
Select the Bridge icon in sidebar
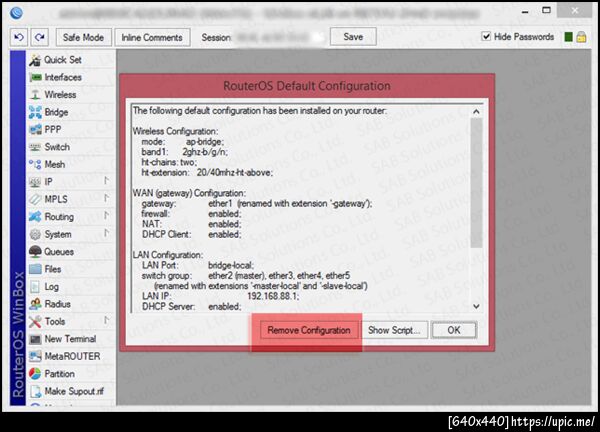[x=35, y=112]
